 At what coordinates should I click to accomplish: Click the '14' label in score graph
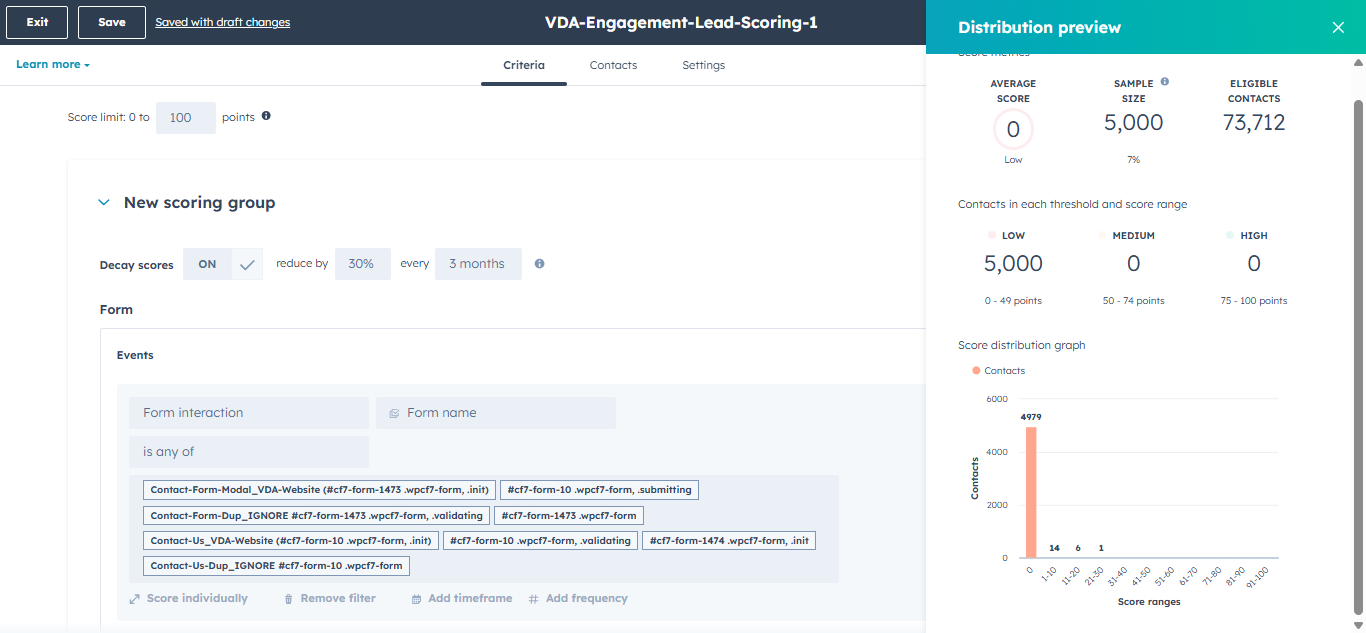coord(1055,548)
